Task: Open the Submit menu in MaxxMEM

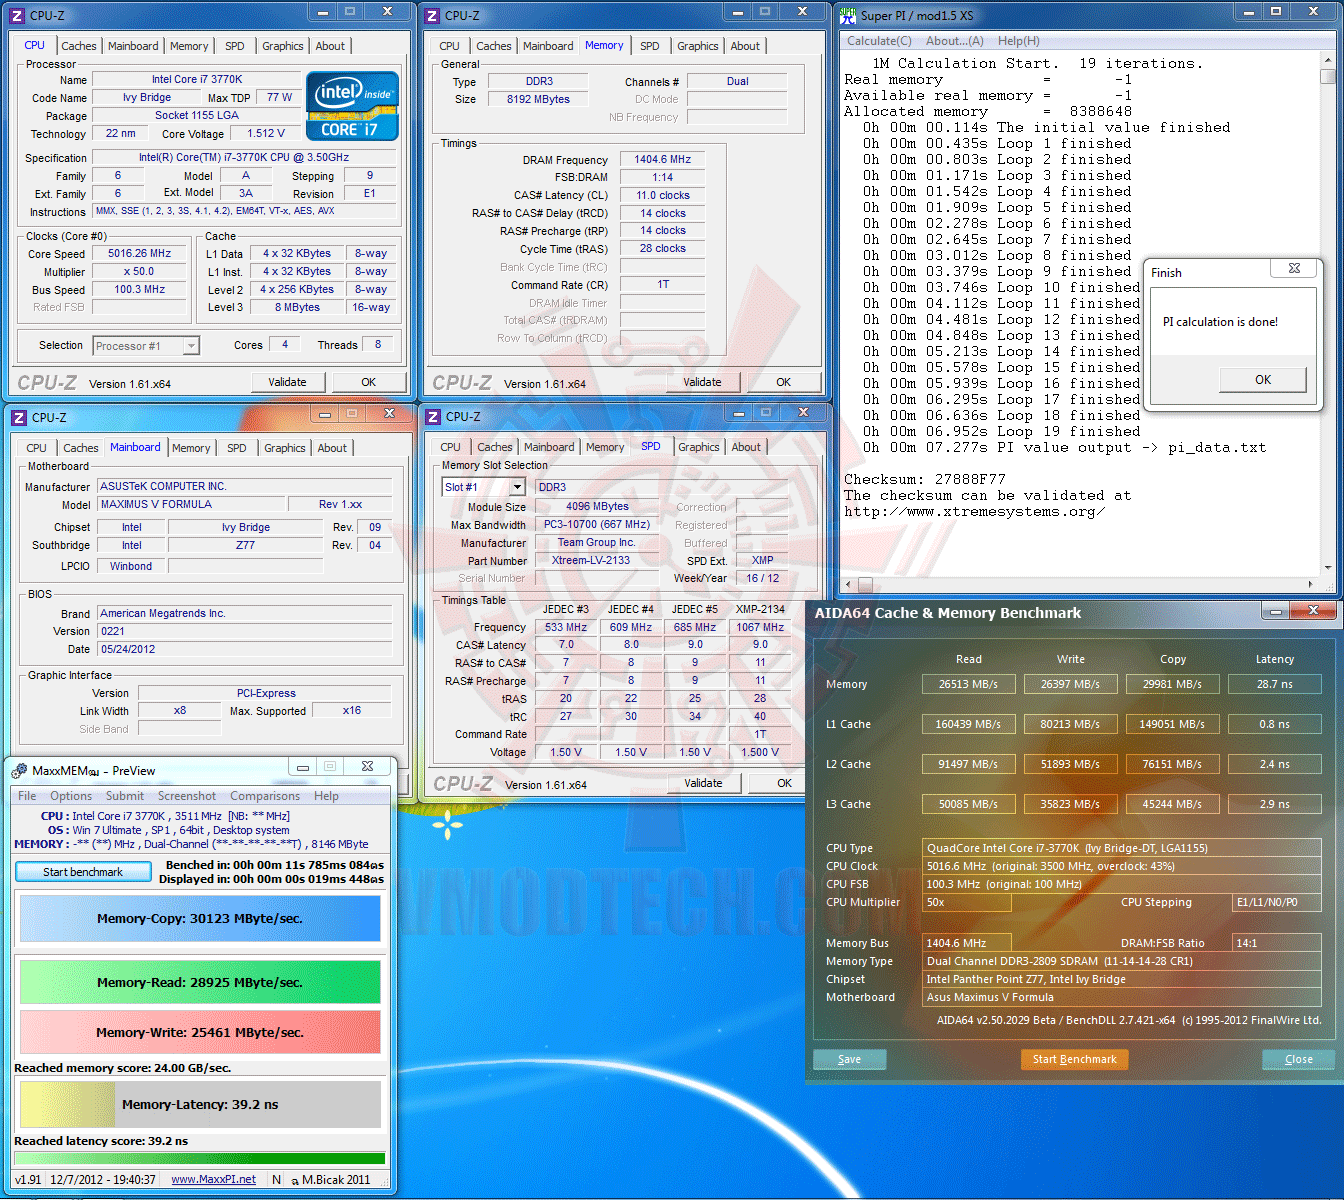Action: tap(125, 796)
